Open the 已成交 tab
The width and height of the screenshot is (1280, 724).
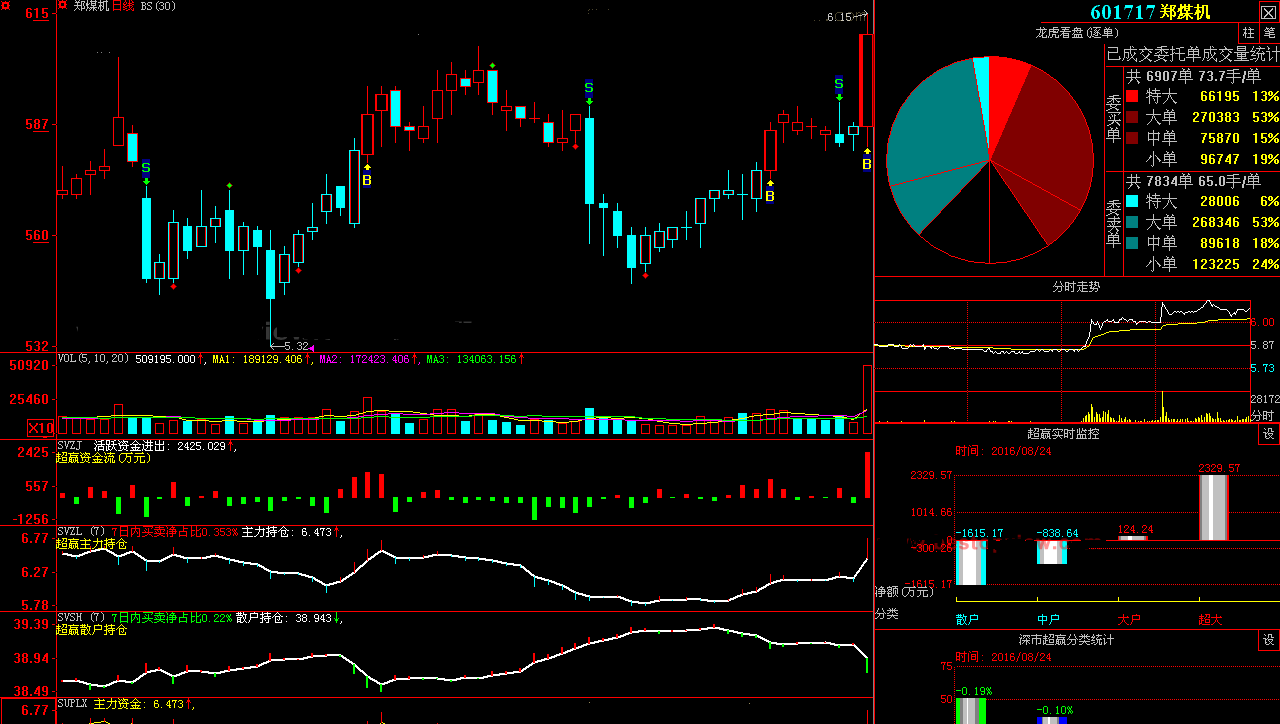[1128, 54]
